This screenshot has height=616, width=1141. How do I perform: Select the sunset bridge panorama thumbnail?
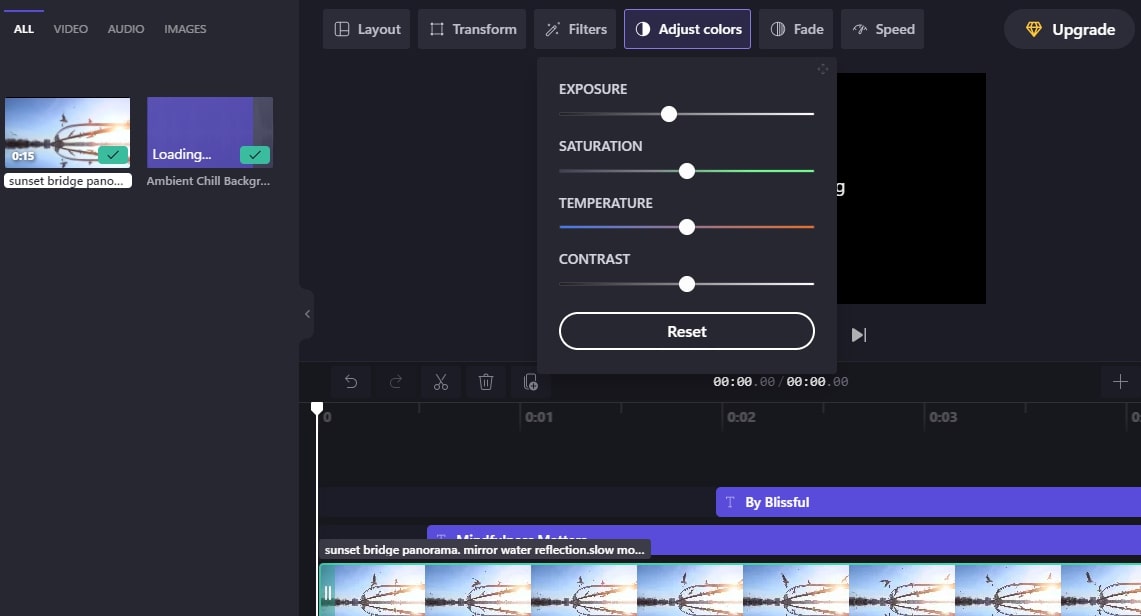[67, 130]
